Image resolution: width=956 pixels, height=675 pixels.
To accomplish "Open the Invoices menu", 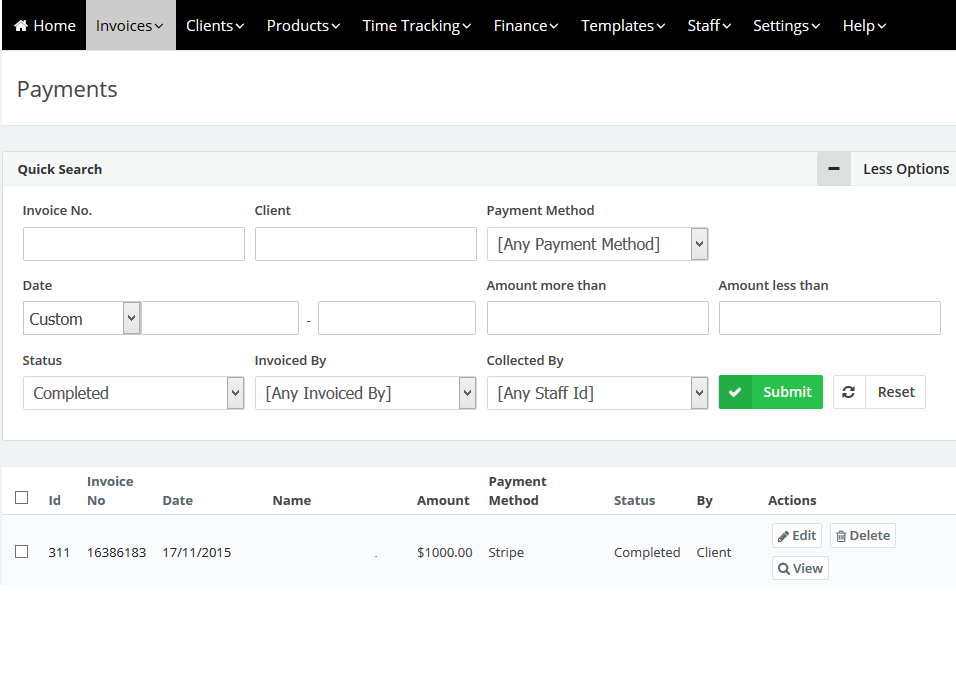I will coord(130,26).
